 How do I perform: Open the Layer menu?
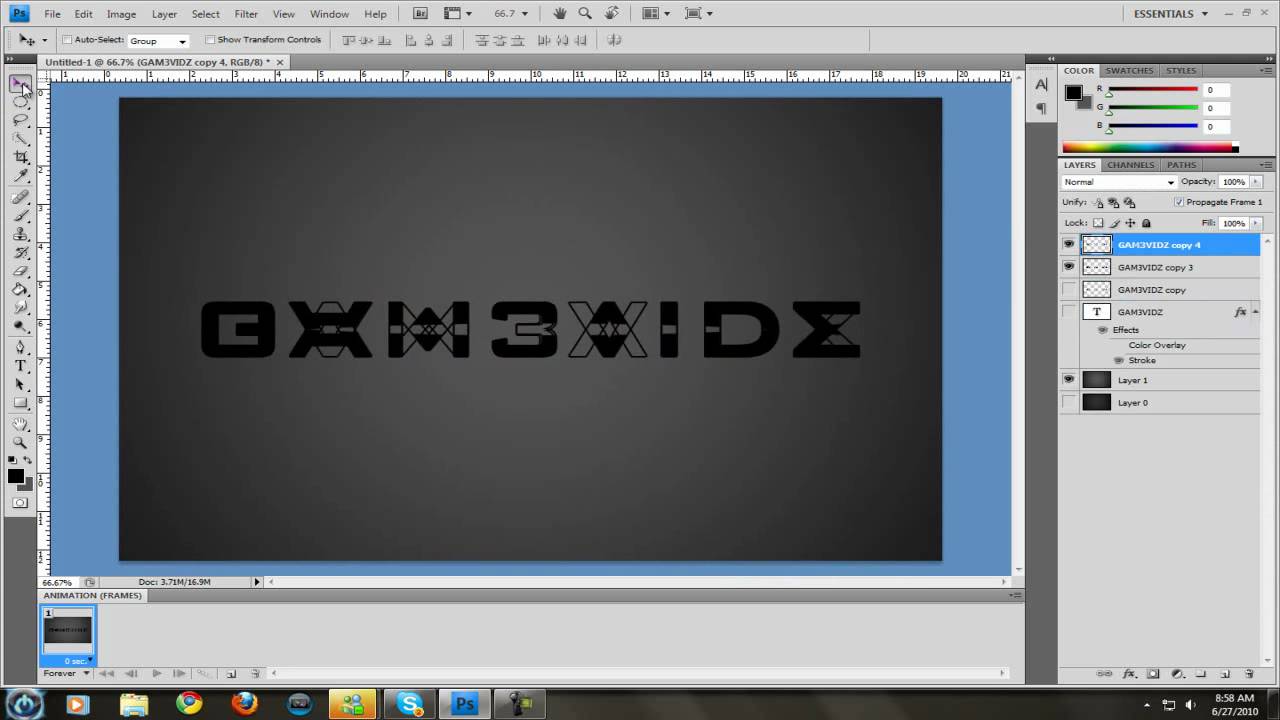click(x=164, y=14)
